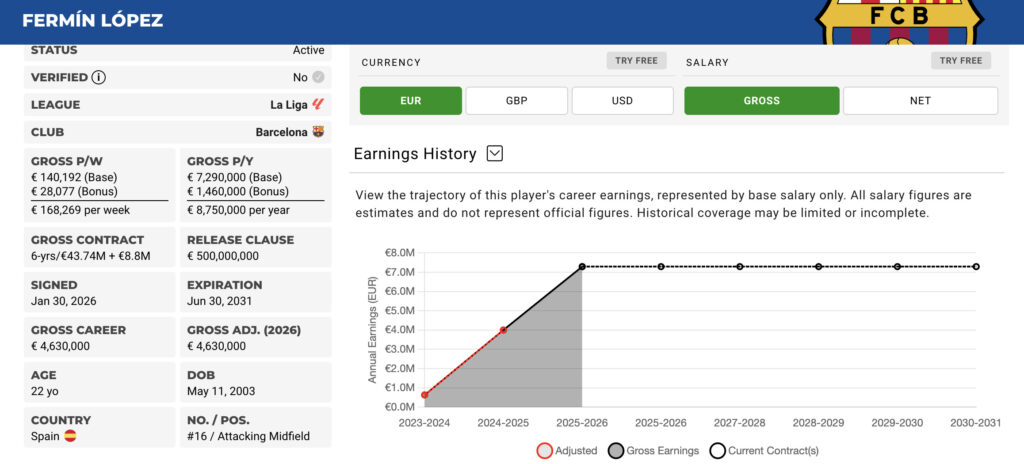Image resolution: width=1024 pixels, height=464 pixels.
Task: Toggle the Gross Earnings legend entry
Action: [654, 451]
